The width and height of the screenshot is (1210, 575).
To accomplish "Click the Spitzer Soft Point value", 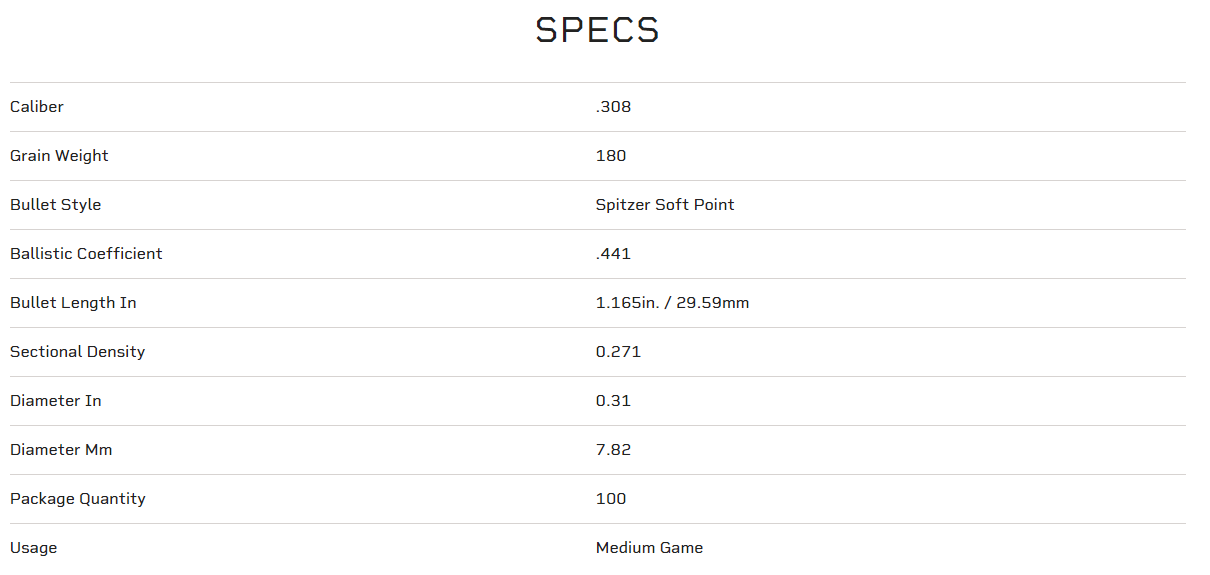I will (665, 205).
